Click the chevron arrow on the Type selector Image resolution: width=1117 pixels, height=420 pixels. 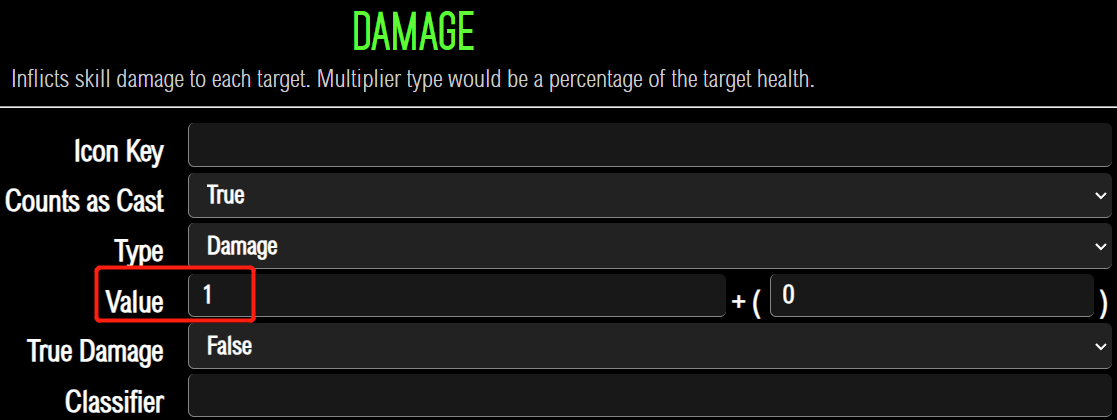click(x=1100, y=247)
